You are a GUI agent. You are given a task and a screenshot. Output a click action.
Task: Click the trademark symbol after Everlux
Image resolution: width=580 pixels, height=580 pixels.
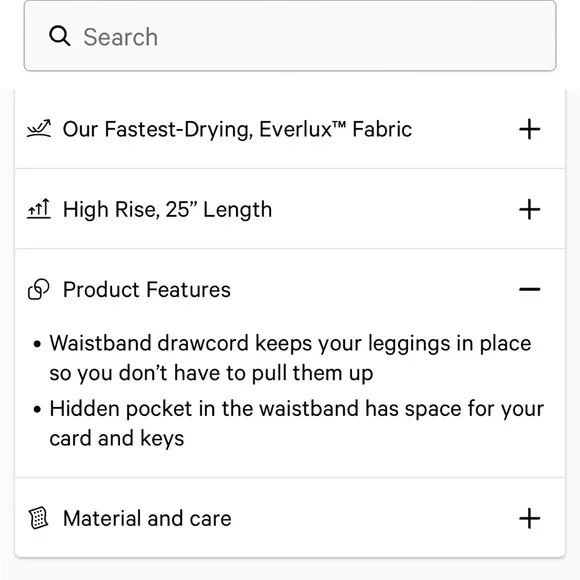click(x=339, y=125)
